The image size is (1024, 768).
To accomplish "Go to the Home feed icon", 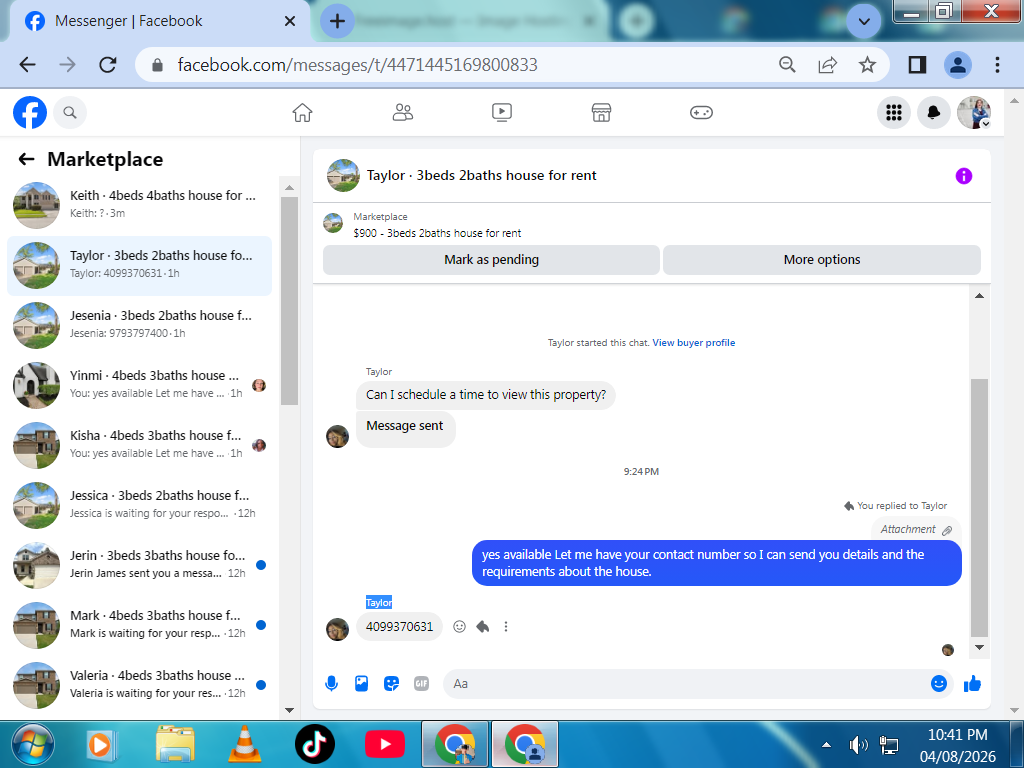I will pyautogui.click(x=302, y=112).
